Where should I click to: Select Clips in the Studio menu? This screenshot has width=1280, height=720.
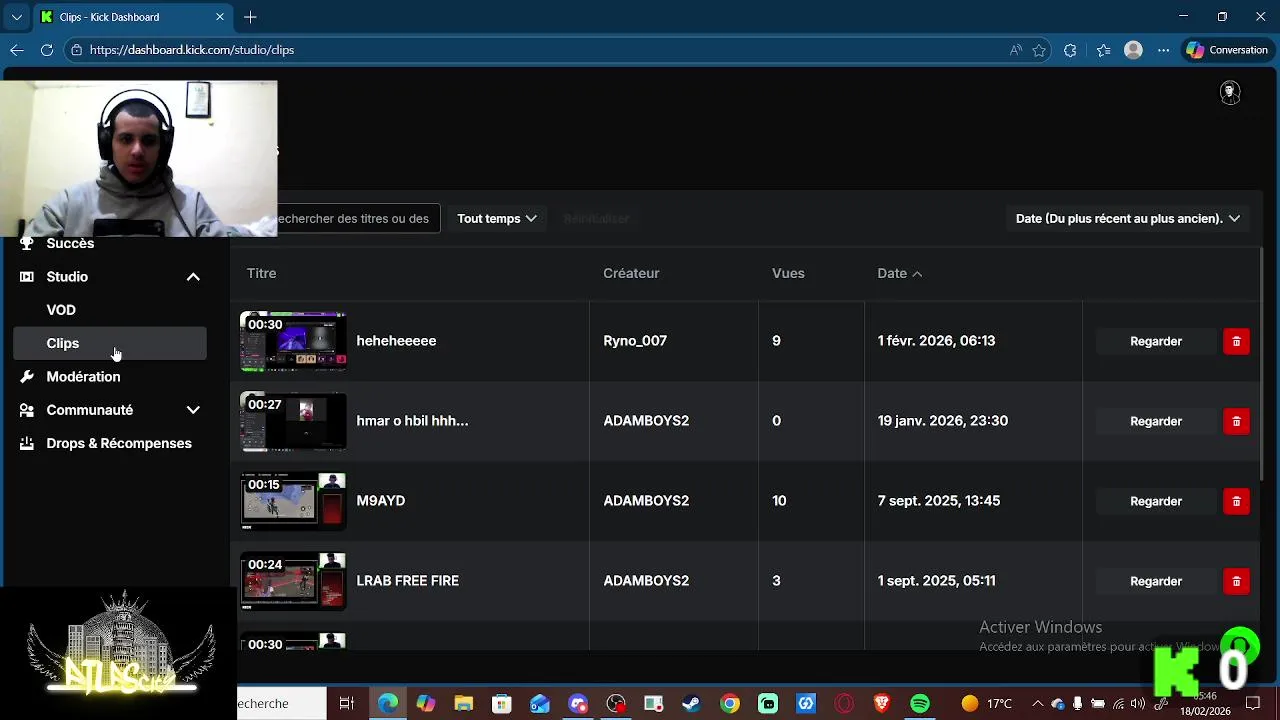110,343
